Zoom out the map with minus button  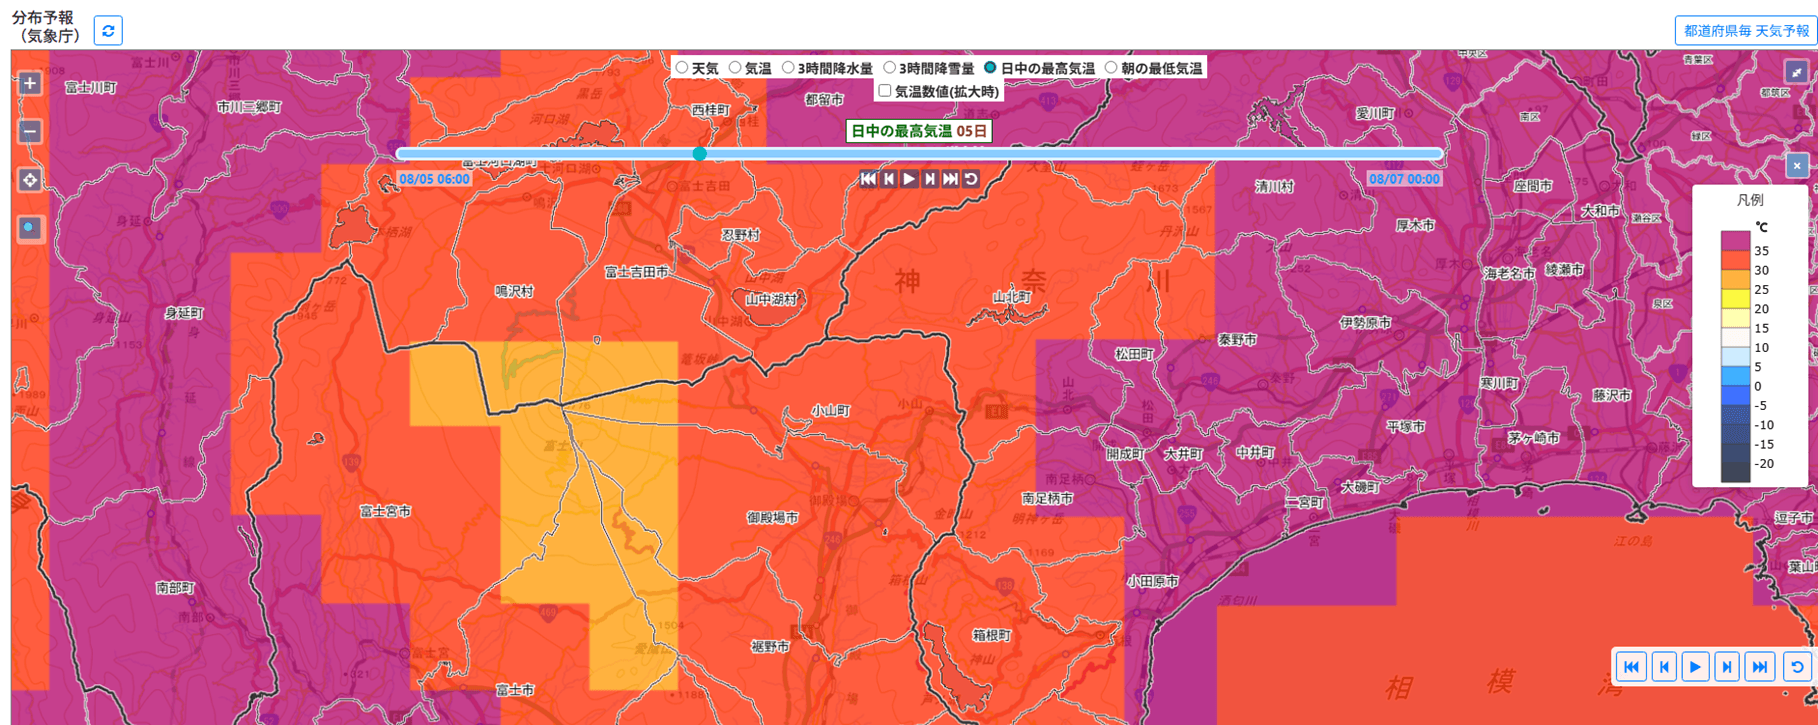point(30,132)
